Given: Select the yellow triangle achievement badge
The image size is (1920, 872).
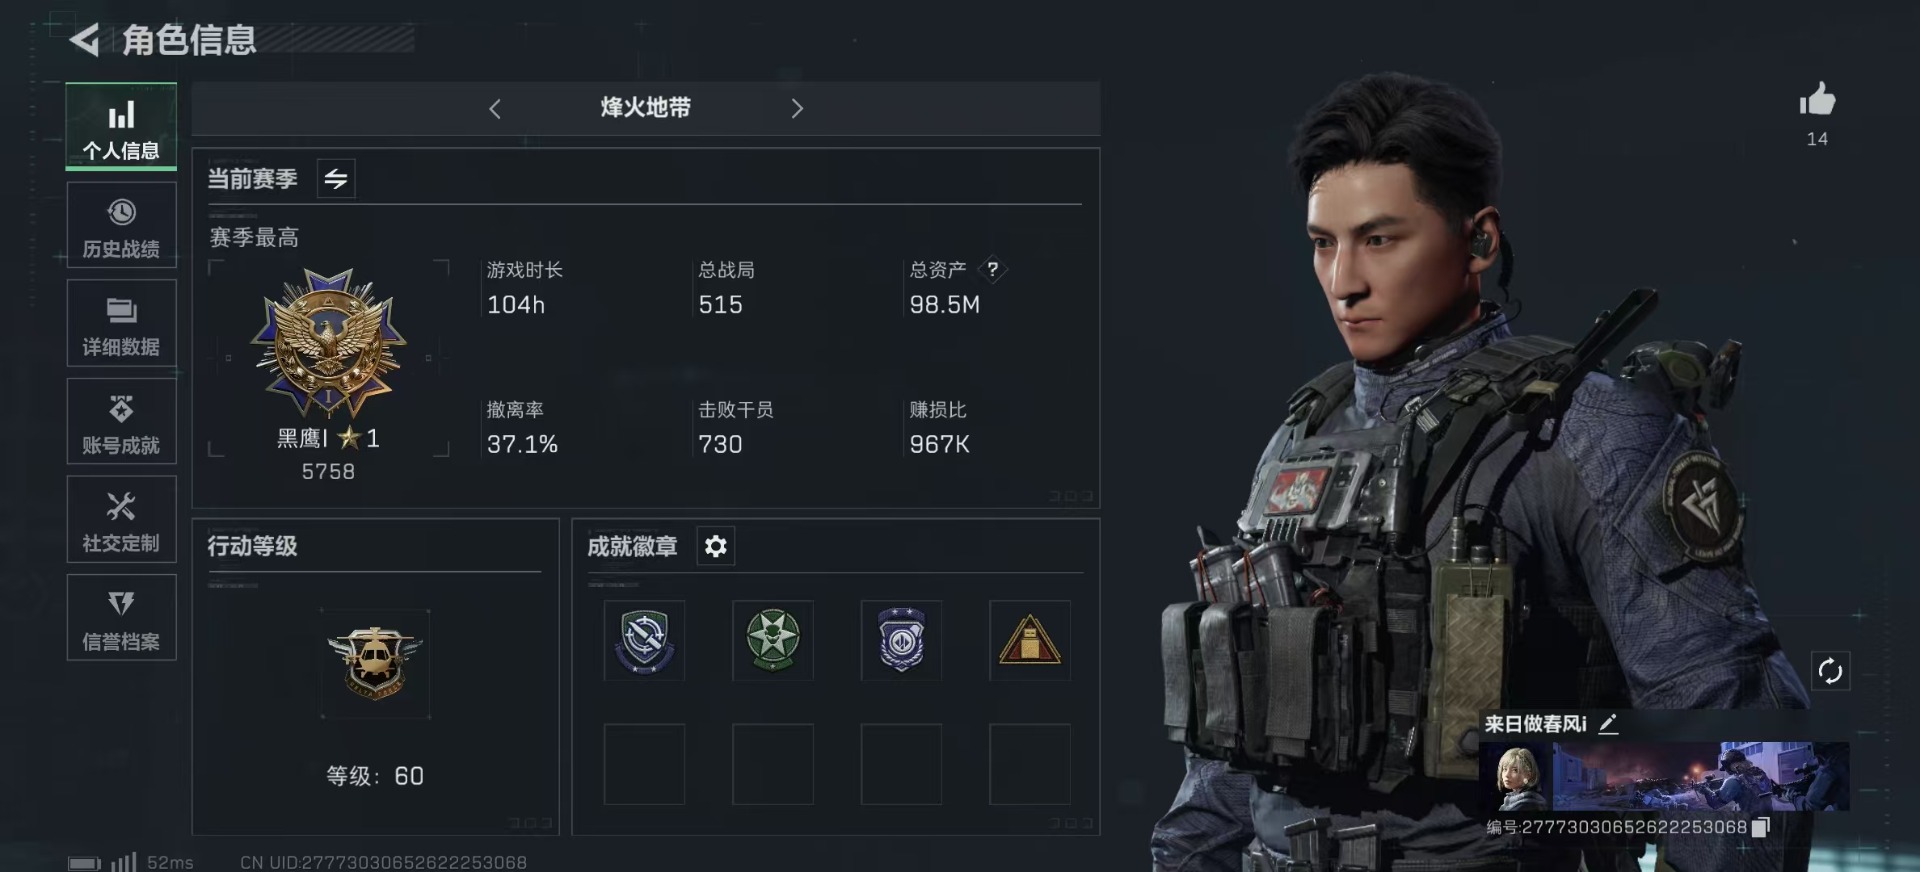Looking at the screenshot, I should (1030, 641).
